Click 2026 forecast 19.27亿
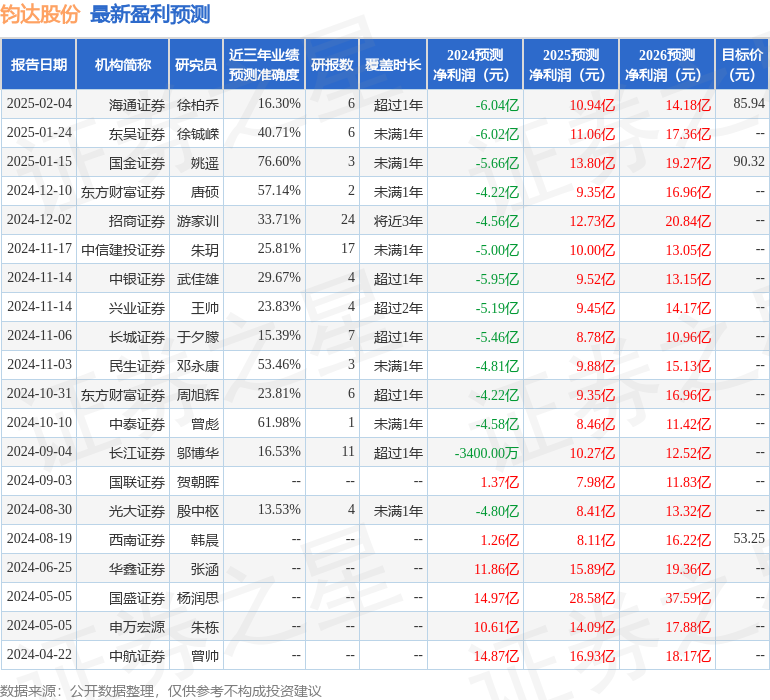The height and width of the screenshot is (700, 770). click(x=688, y=163)
